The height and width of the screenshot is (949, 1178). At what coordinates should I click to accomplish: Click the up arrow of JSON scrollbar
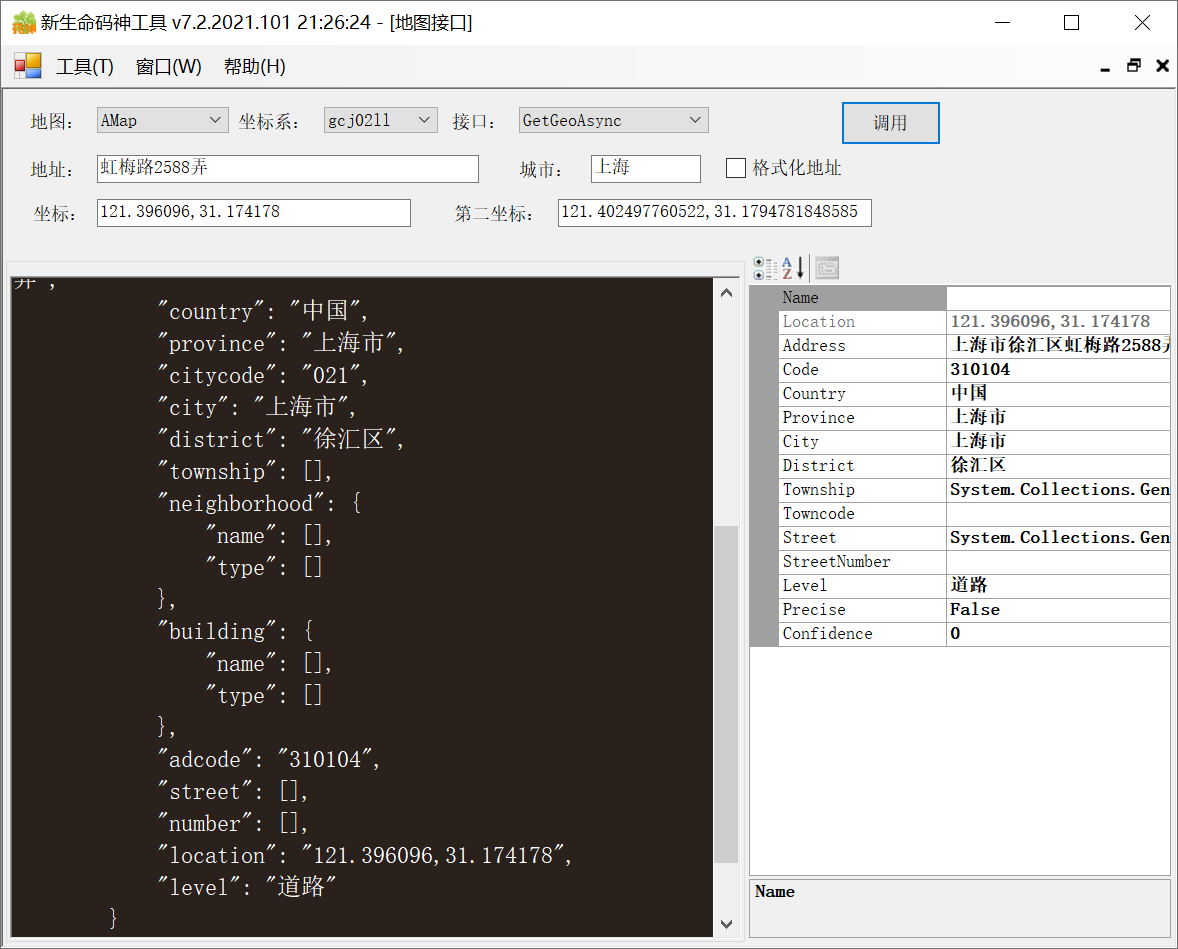click(726, 292)
